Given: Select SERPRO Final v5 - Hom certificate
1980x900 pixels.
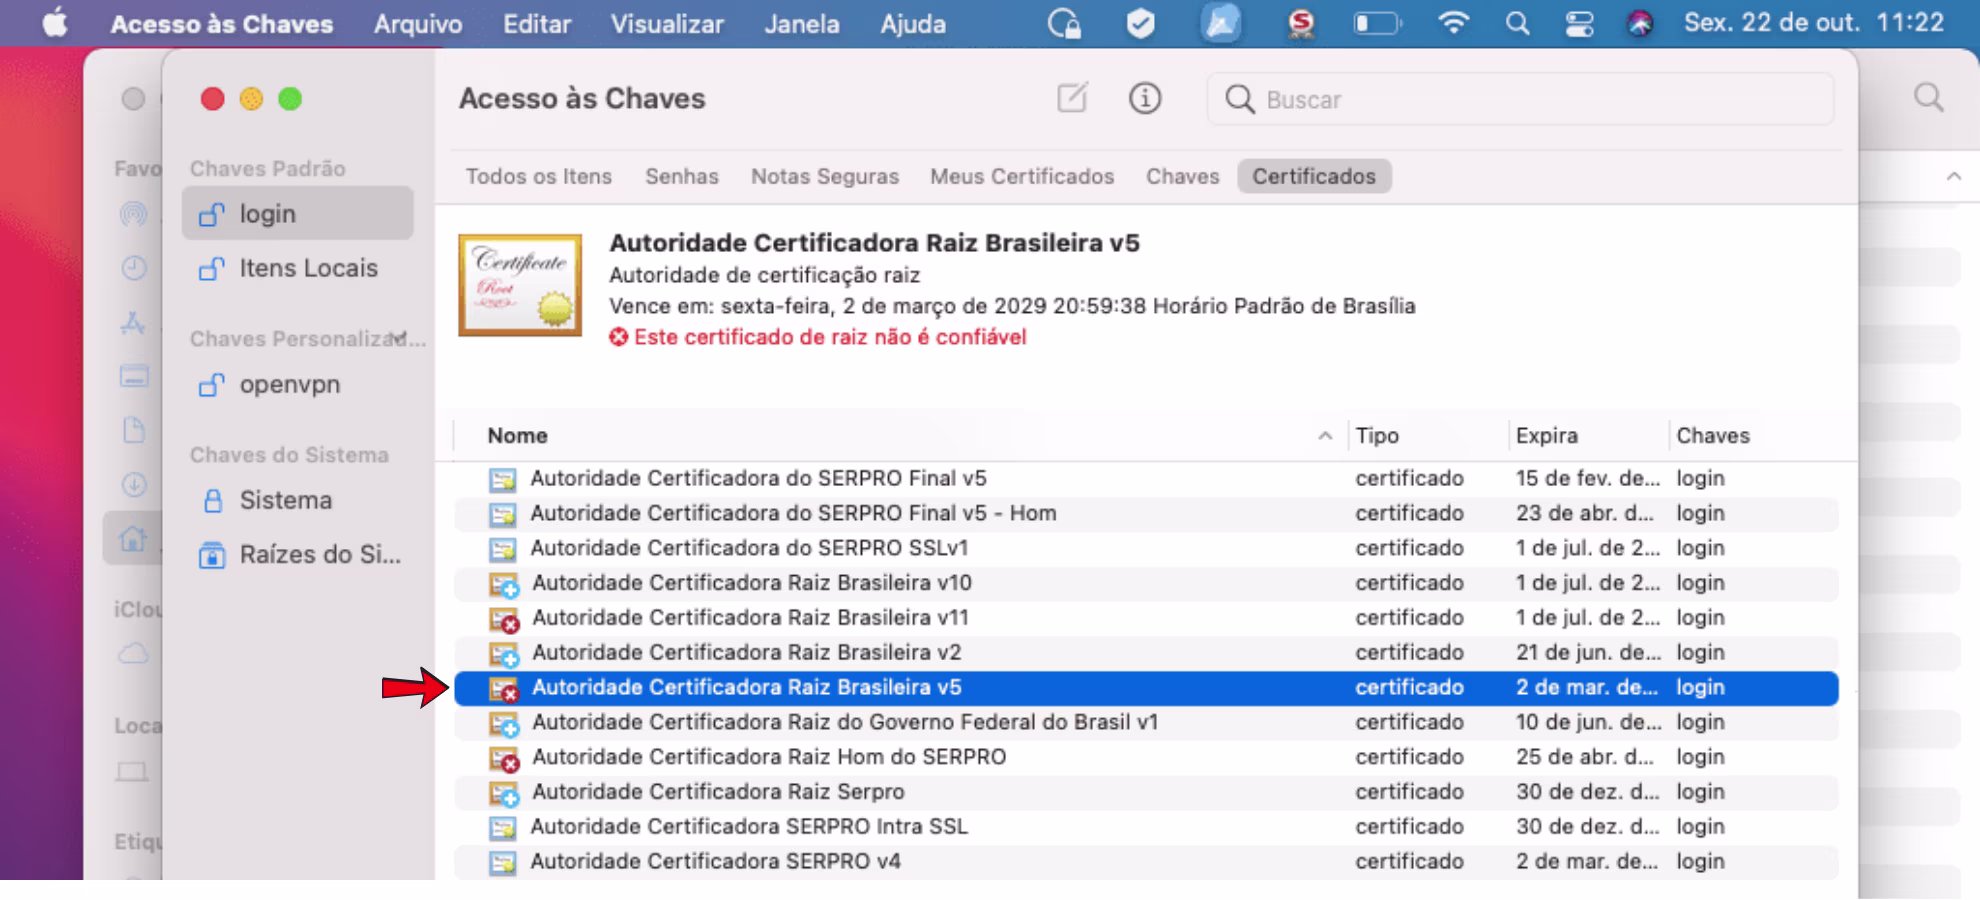Looking at the screenshot, I should pos(1146,513).
